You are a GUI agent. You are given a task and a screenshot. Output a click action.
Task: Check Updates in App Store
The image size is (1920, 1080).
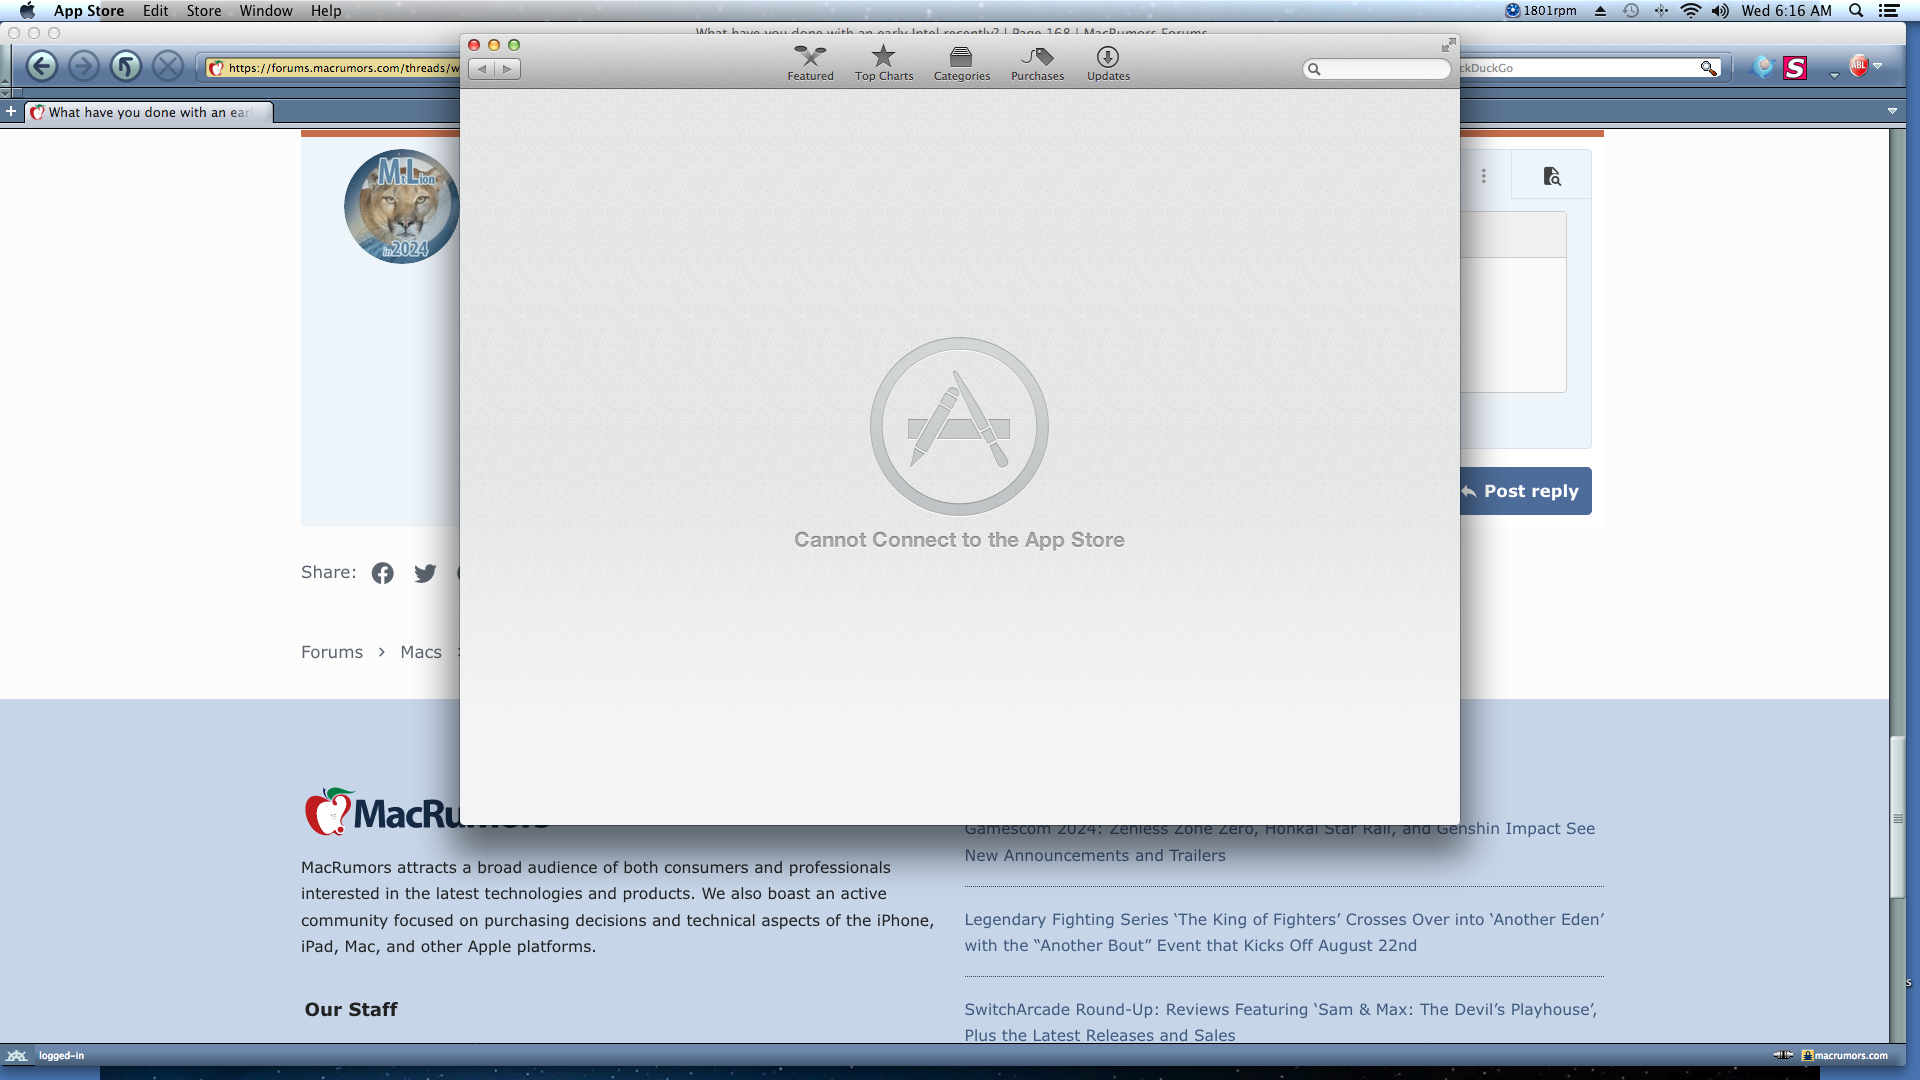(x=1108, y=62)
